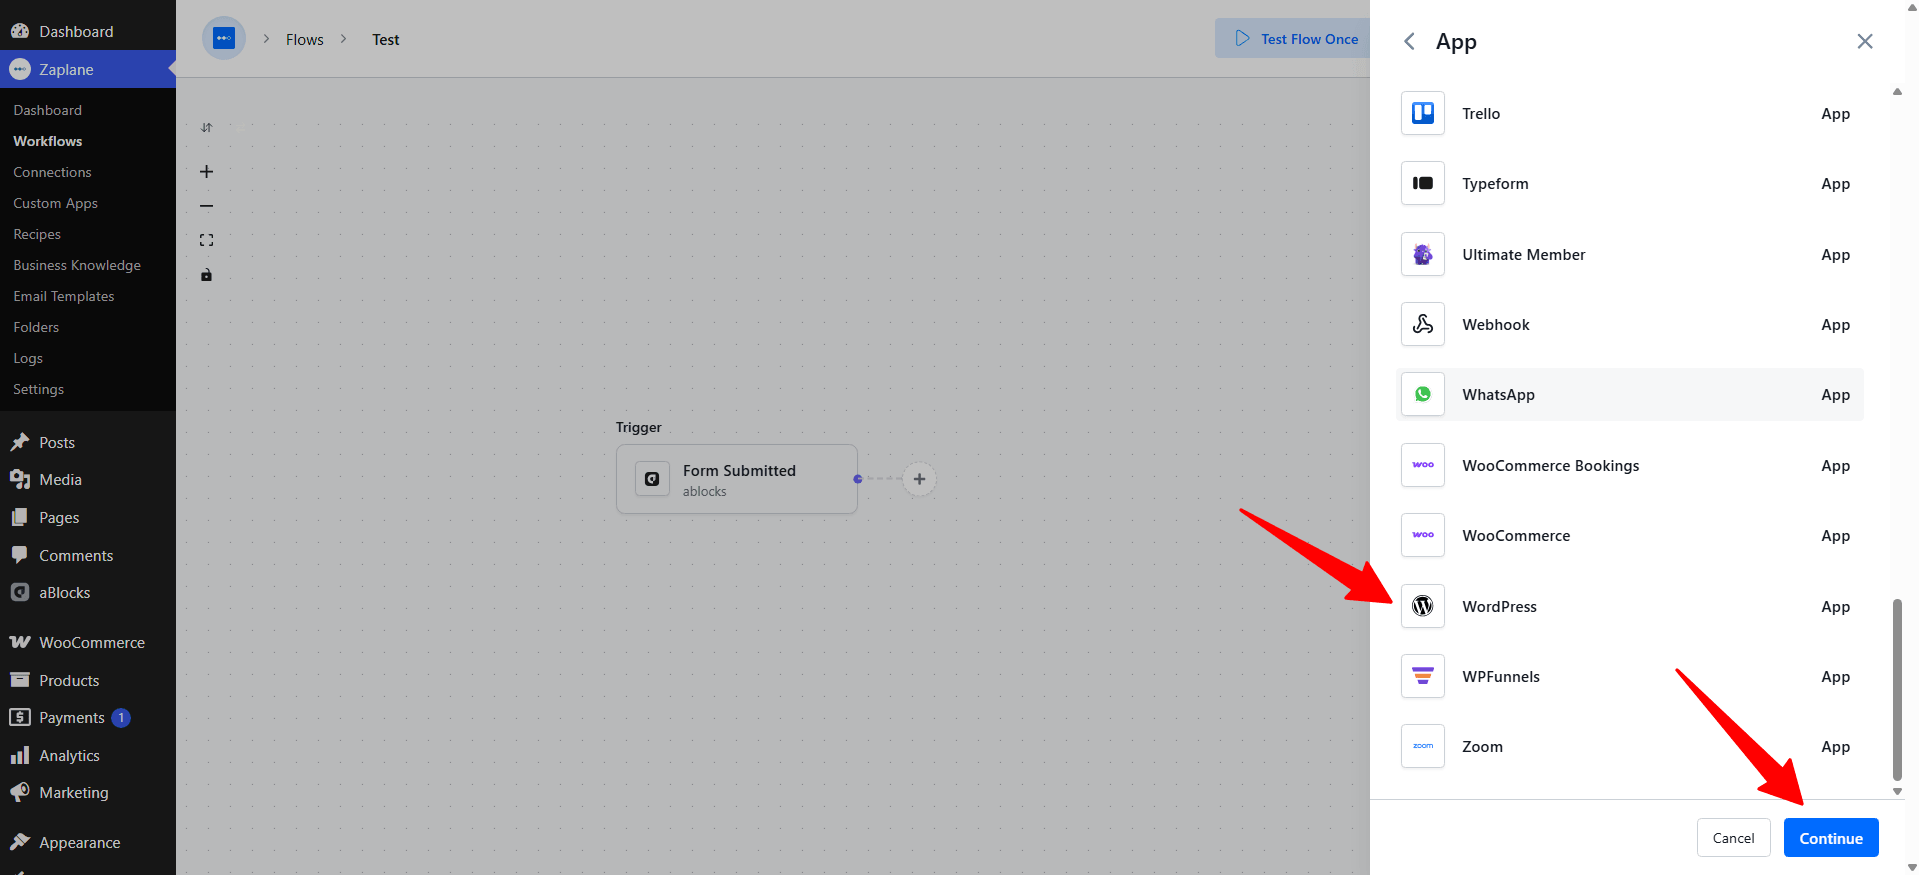Select the WordPress row label
The width and height of the screenshot is (1919, 875).
(x=1499, y=606)
